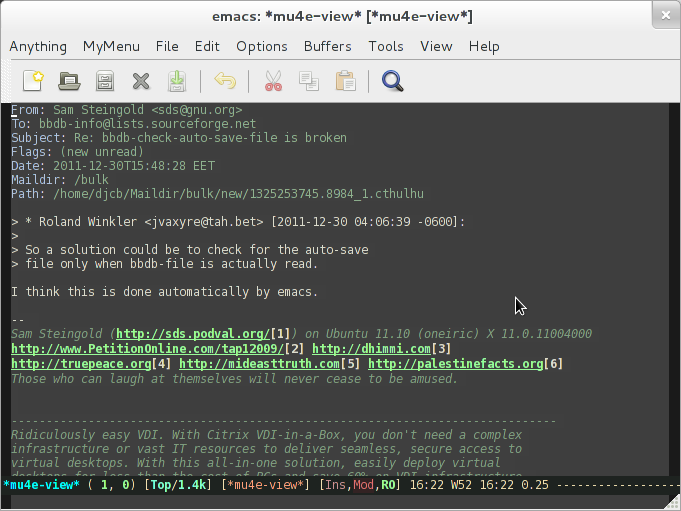Click the Undo arrow icon

point(226,81)
